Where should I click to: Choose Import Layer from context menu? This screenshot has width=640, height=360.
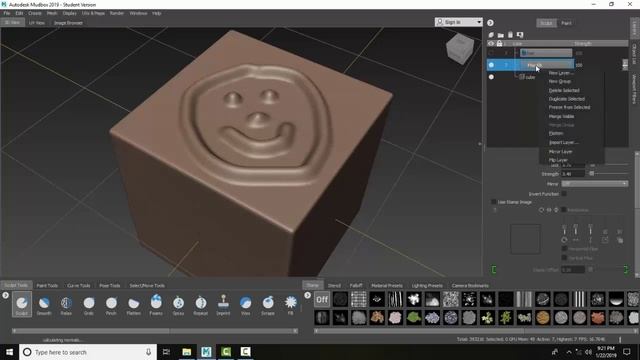pyautogui.click(x=564, y=142)
